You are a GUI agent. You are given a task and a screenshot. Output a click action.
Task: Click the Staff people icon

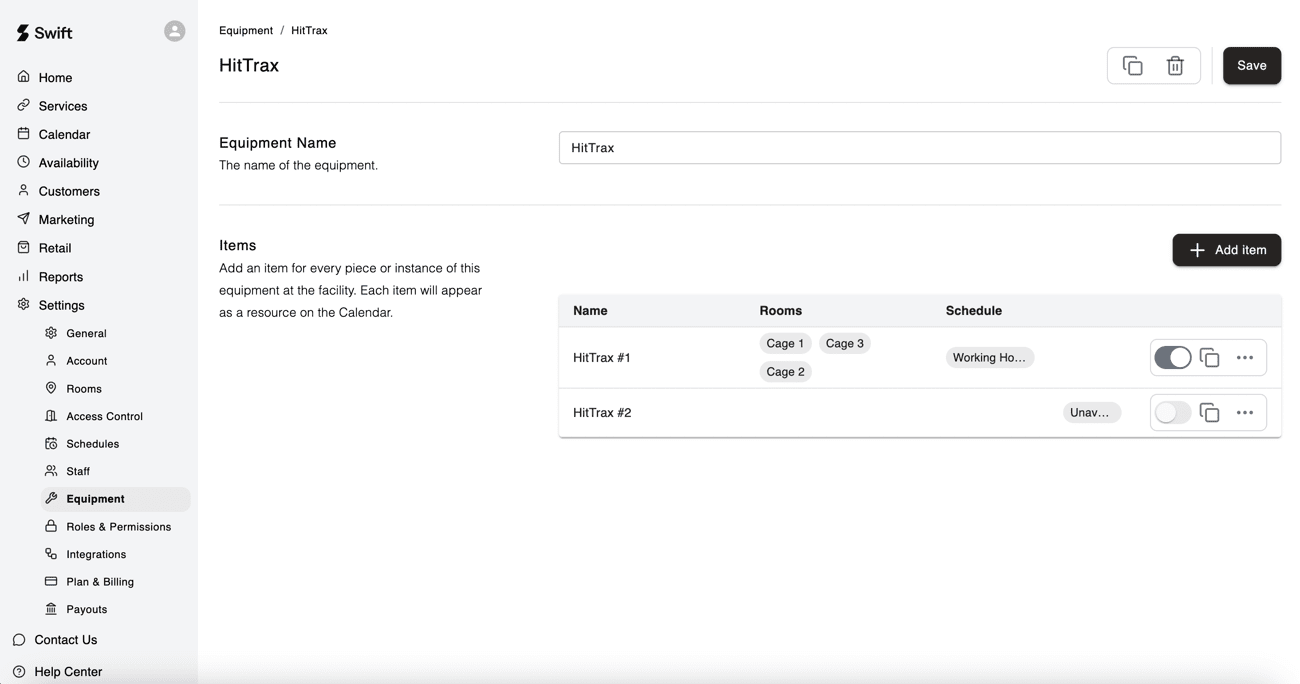[51, 471]
